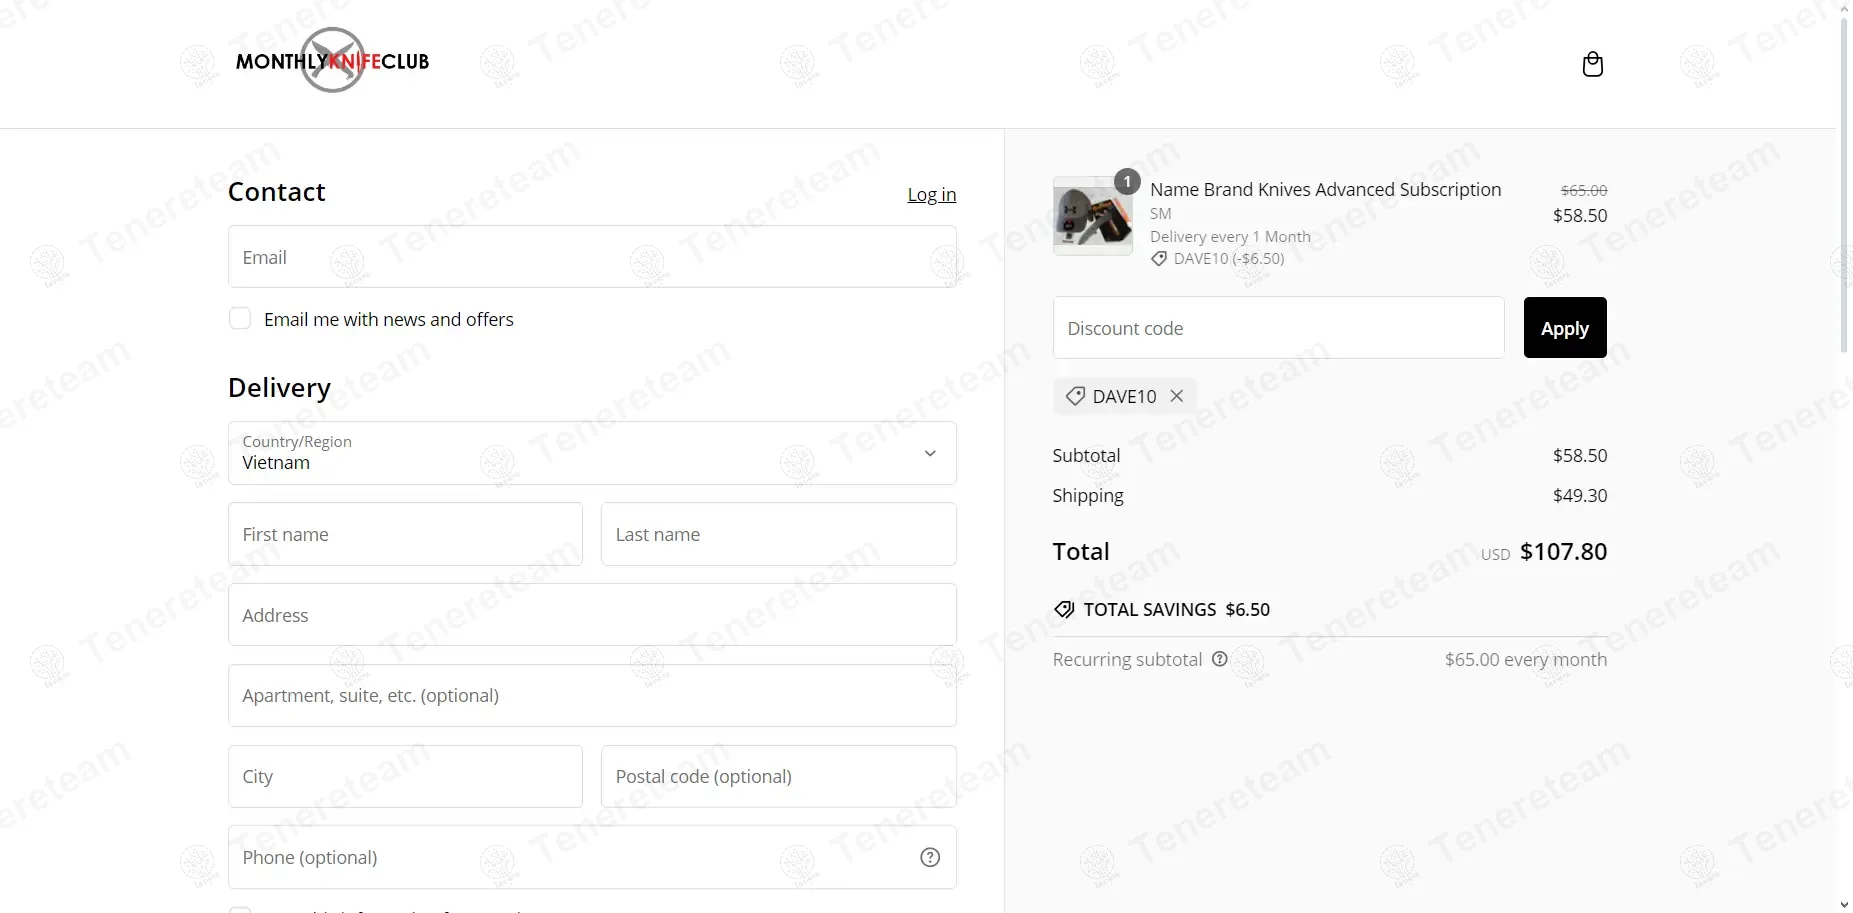Click the Monthly Knife Club logo

pos(332,61)
